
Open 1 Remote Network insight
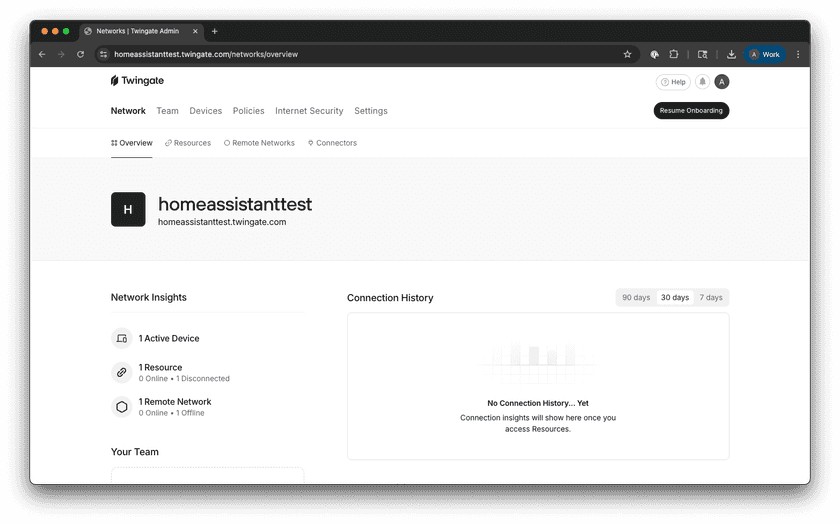coord(175,402)
